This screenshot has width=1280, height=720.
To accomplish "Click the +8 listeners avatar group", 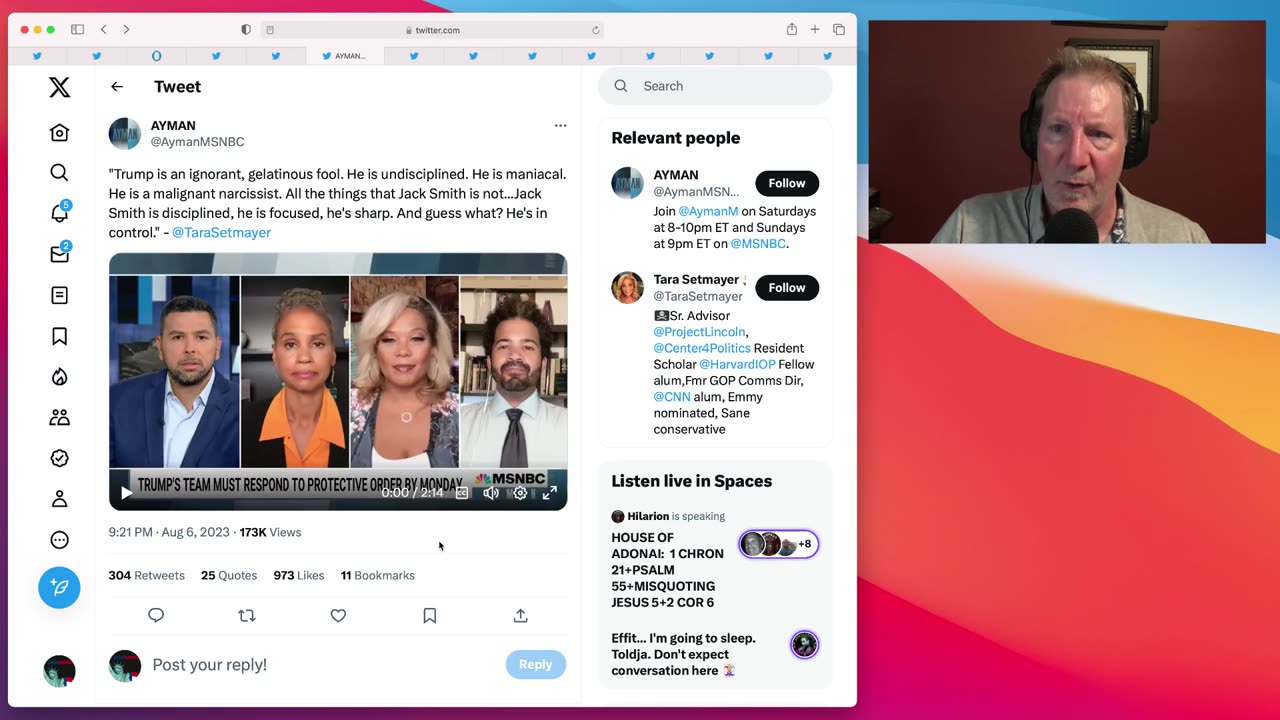I will click(779, 544).
